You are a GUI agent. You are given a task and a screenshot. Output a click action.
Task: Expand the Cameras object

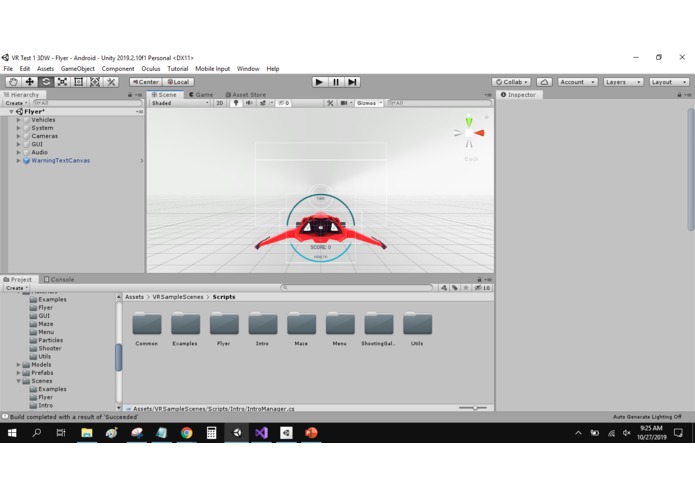click(19, 136)
